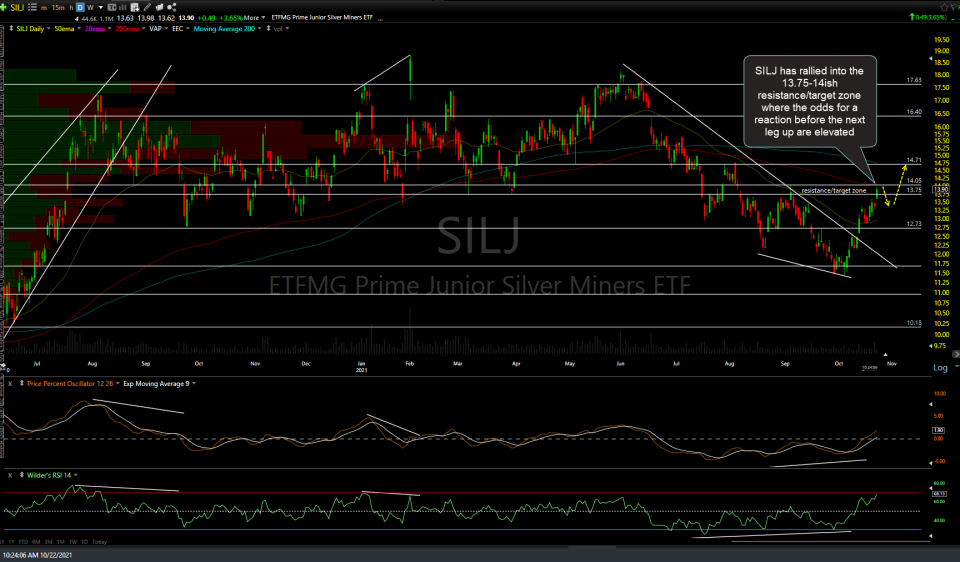The height and width of the screenshot is (562, 960).
Task: Select the pencil drawing tool
Action: point(148,7)
